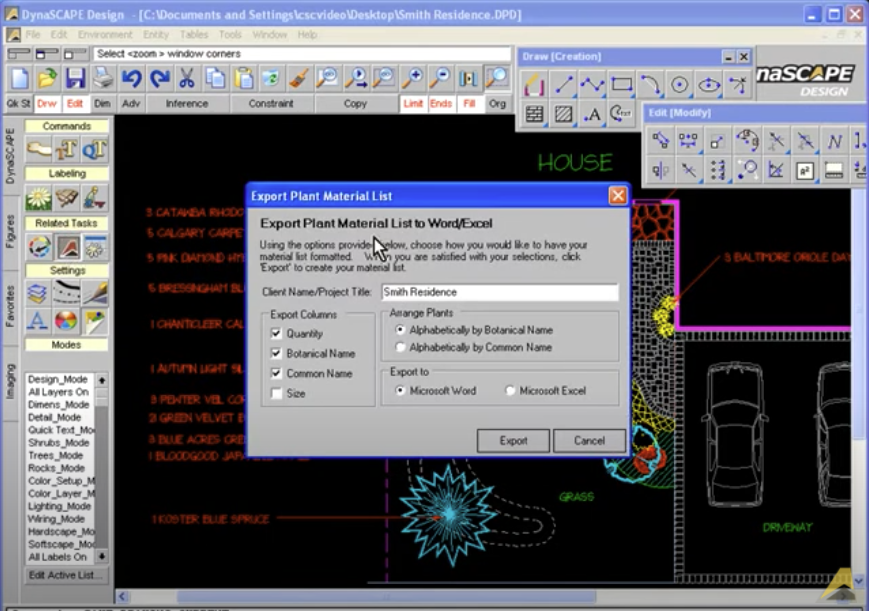Click the Cut scissors icon

point(187,78)
